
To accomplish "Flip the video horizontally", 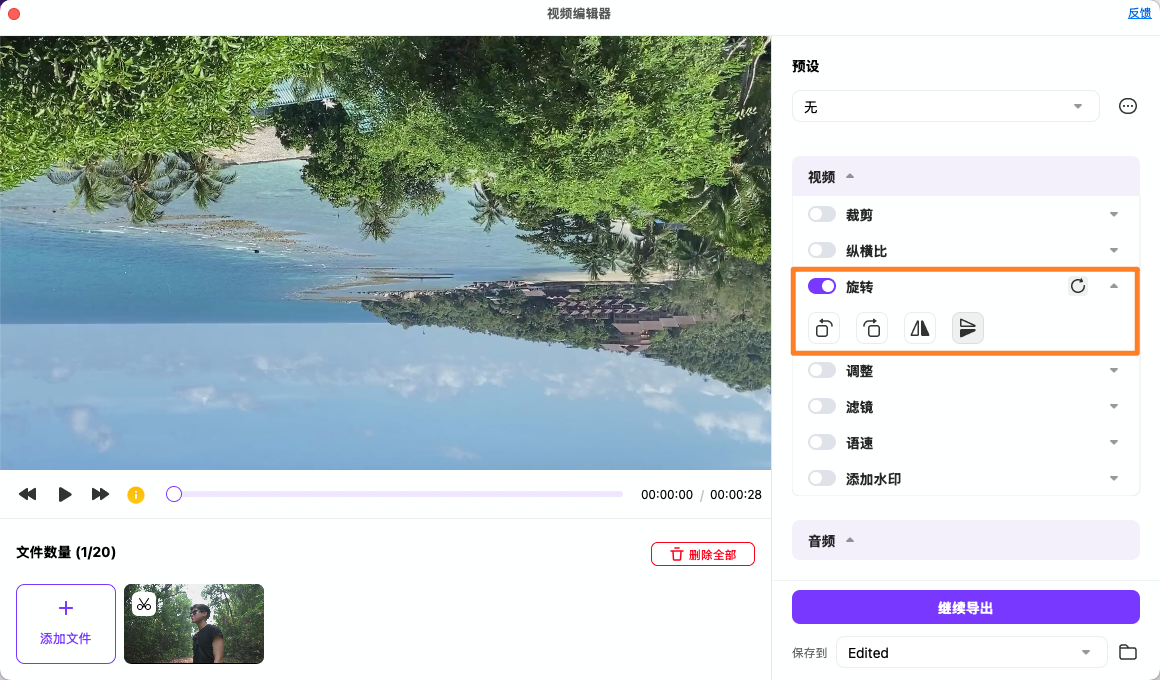I will click(x=919, y=327).
